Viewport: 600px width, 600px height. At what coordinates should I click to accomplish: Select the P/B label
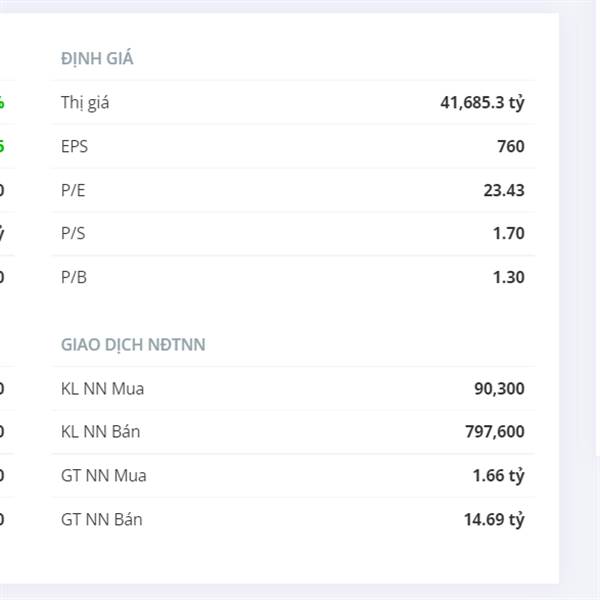point(74,277)
